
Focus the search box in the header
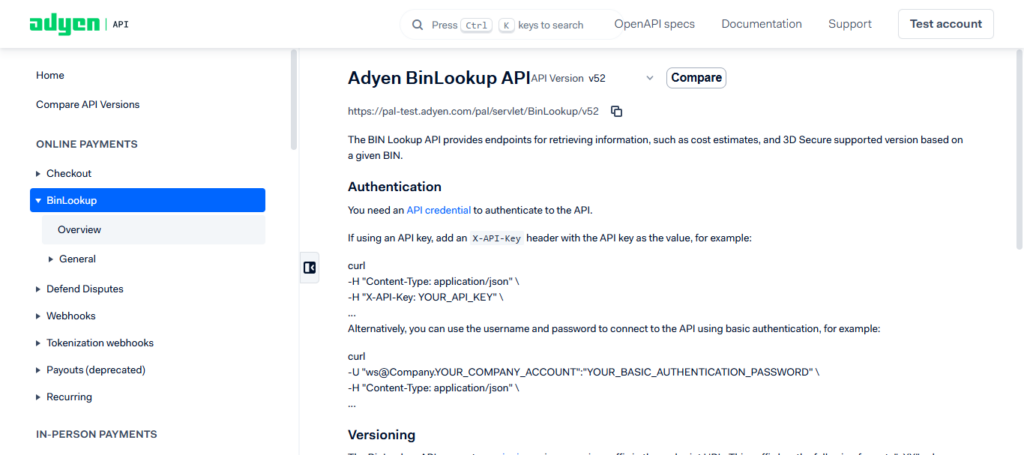pyautogui.click(x=511, y=25)
